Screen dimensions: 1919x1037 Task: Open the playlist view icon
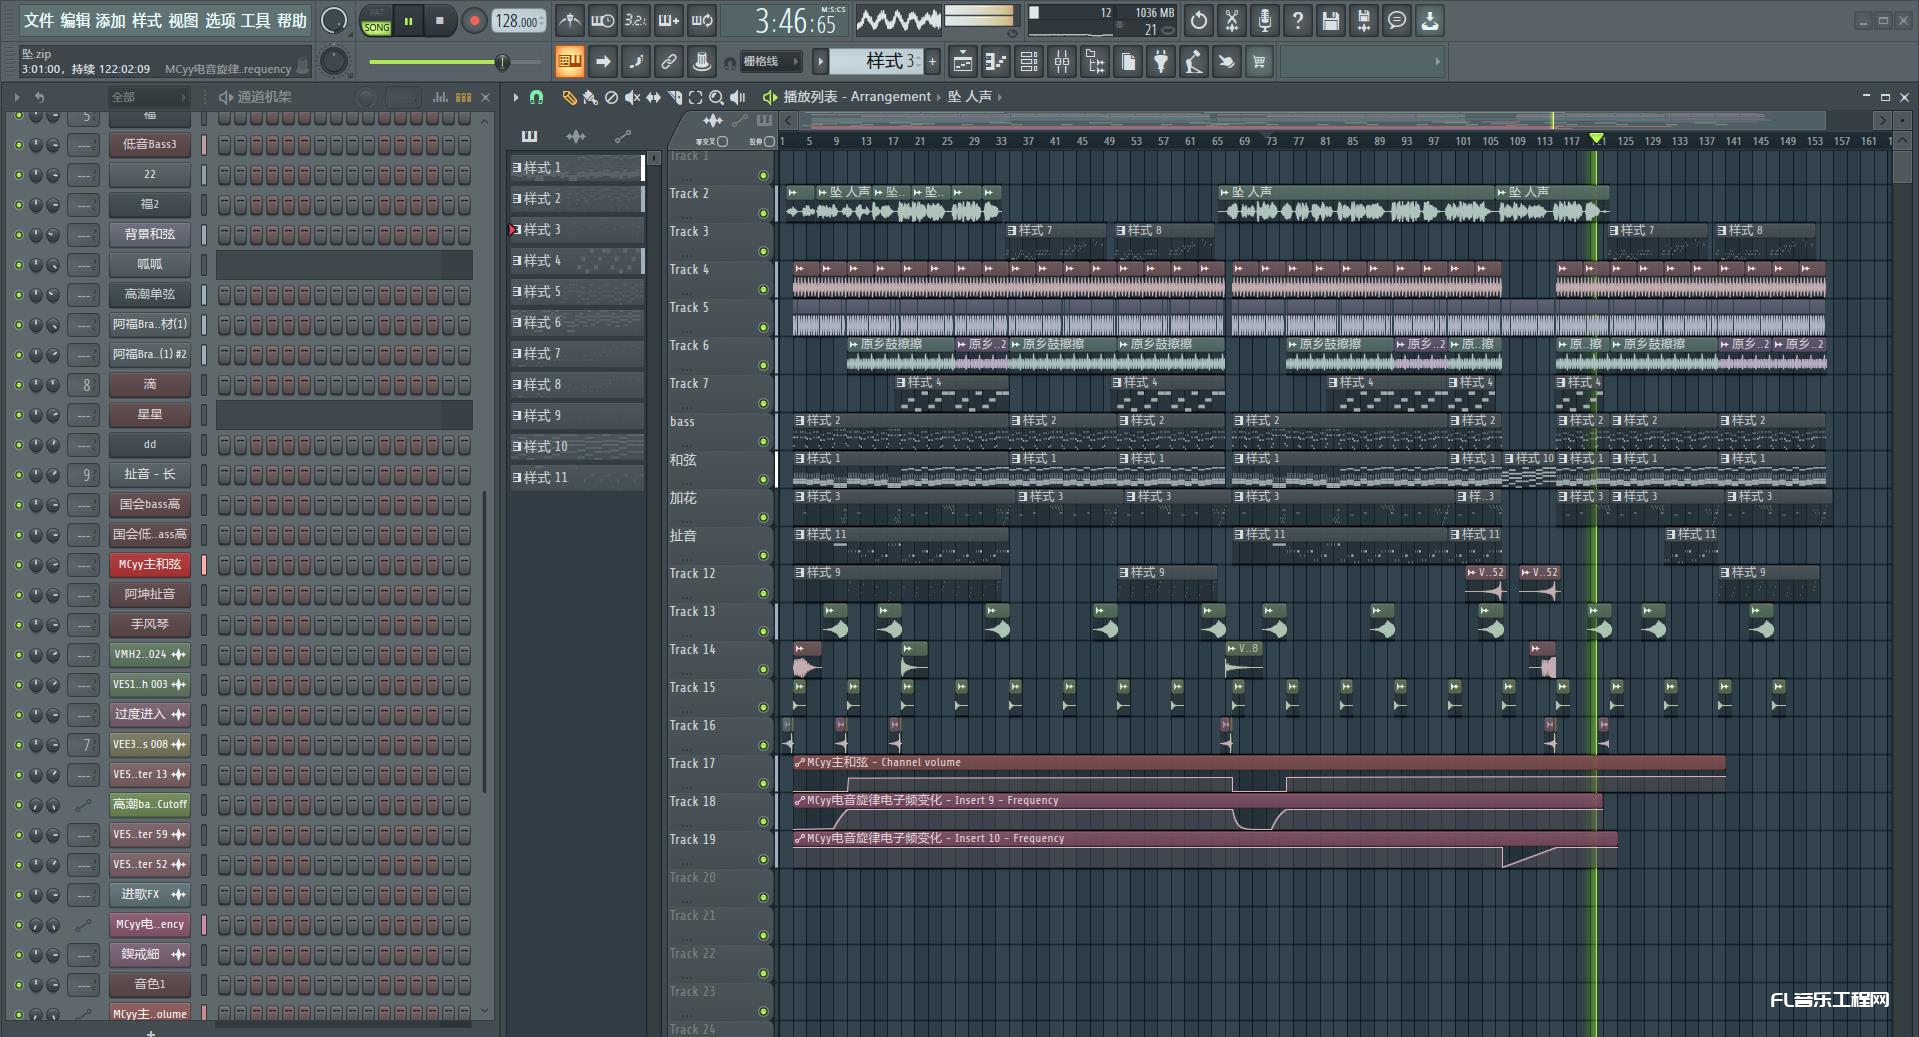pyautogui.click(x=962, y=62)
